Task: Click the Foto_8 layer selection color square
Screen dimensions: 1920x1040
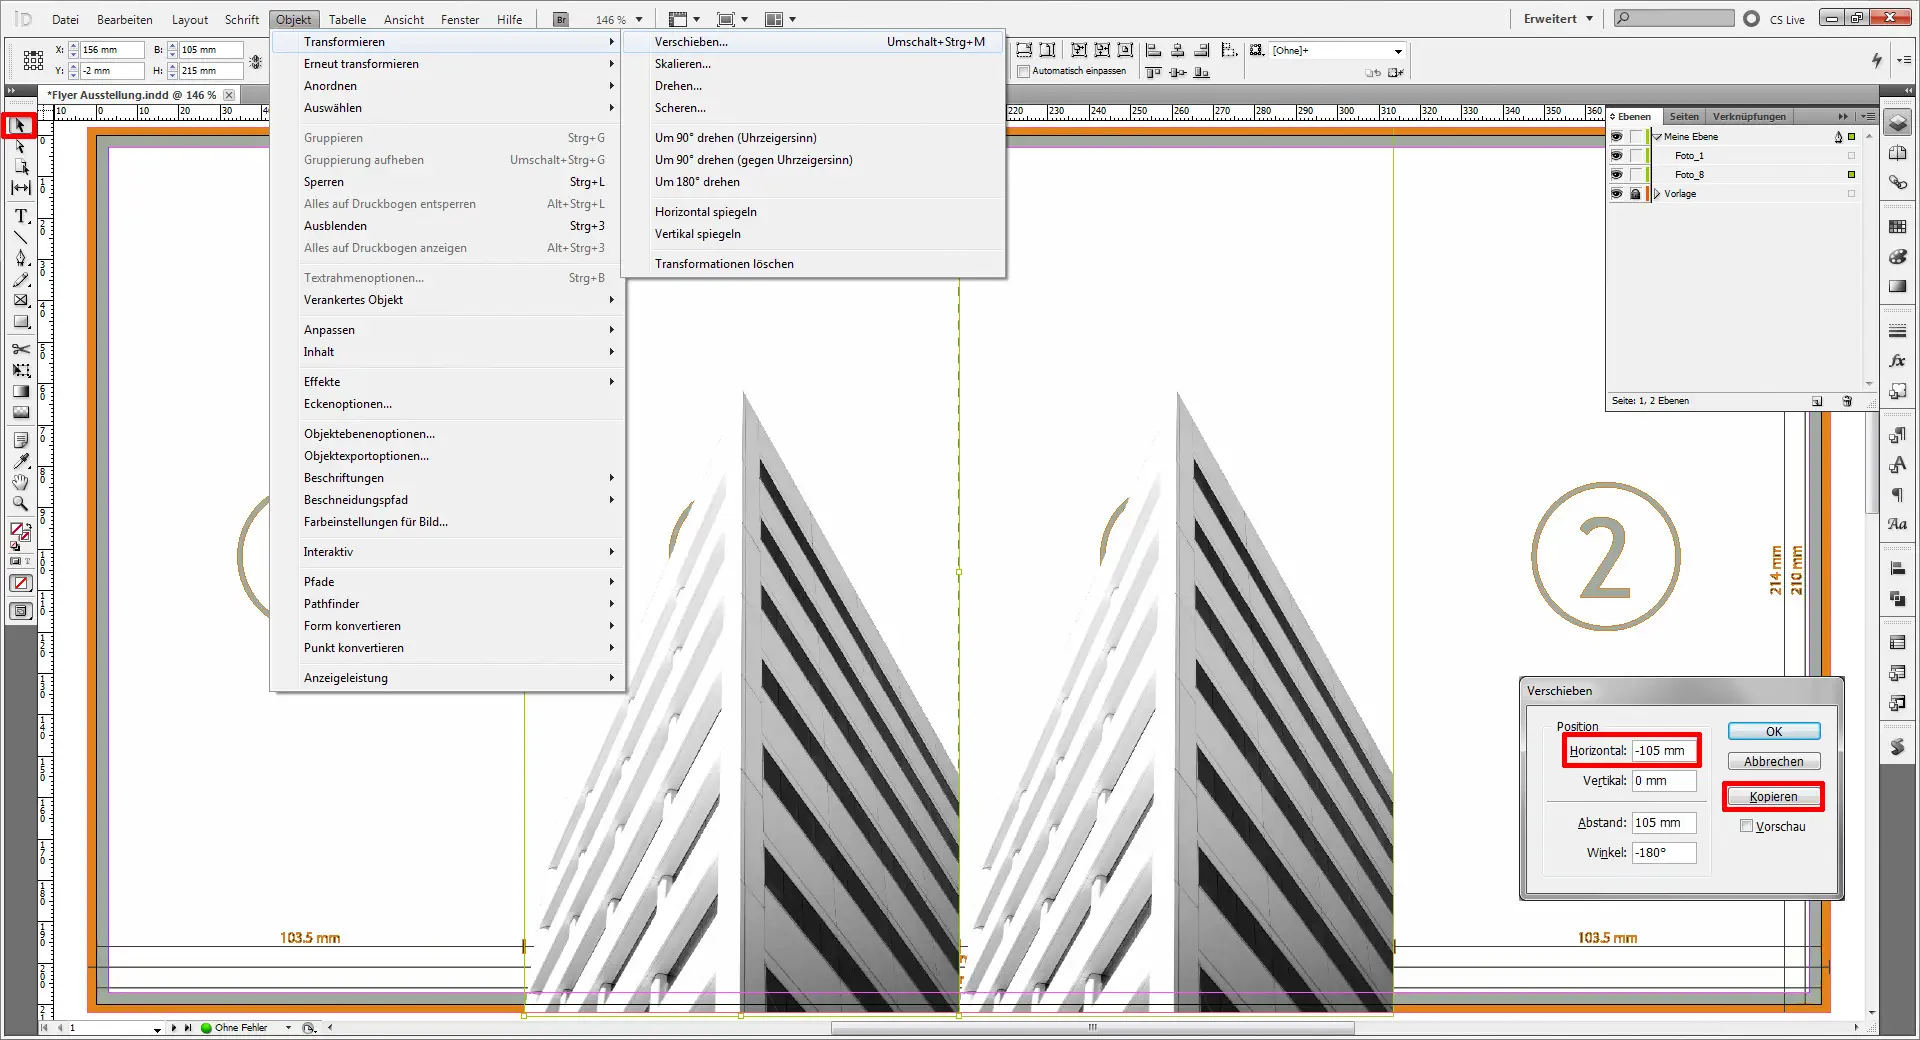Action: pyautogui.click(x=1851, y=175)
